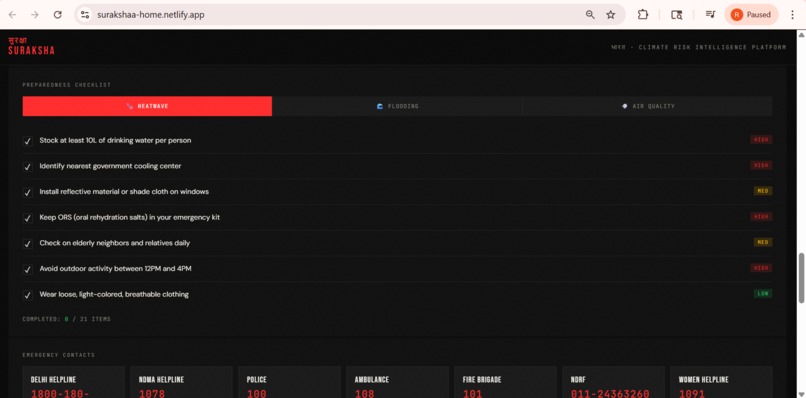The image size is (806, 398).
Task: Click text 'Keep ORS (oral rehydration salts) in your emergency kit'
Action: [130, 218]
